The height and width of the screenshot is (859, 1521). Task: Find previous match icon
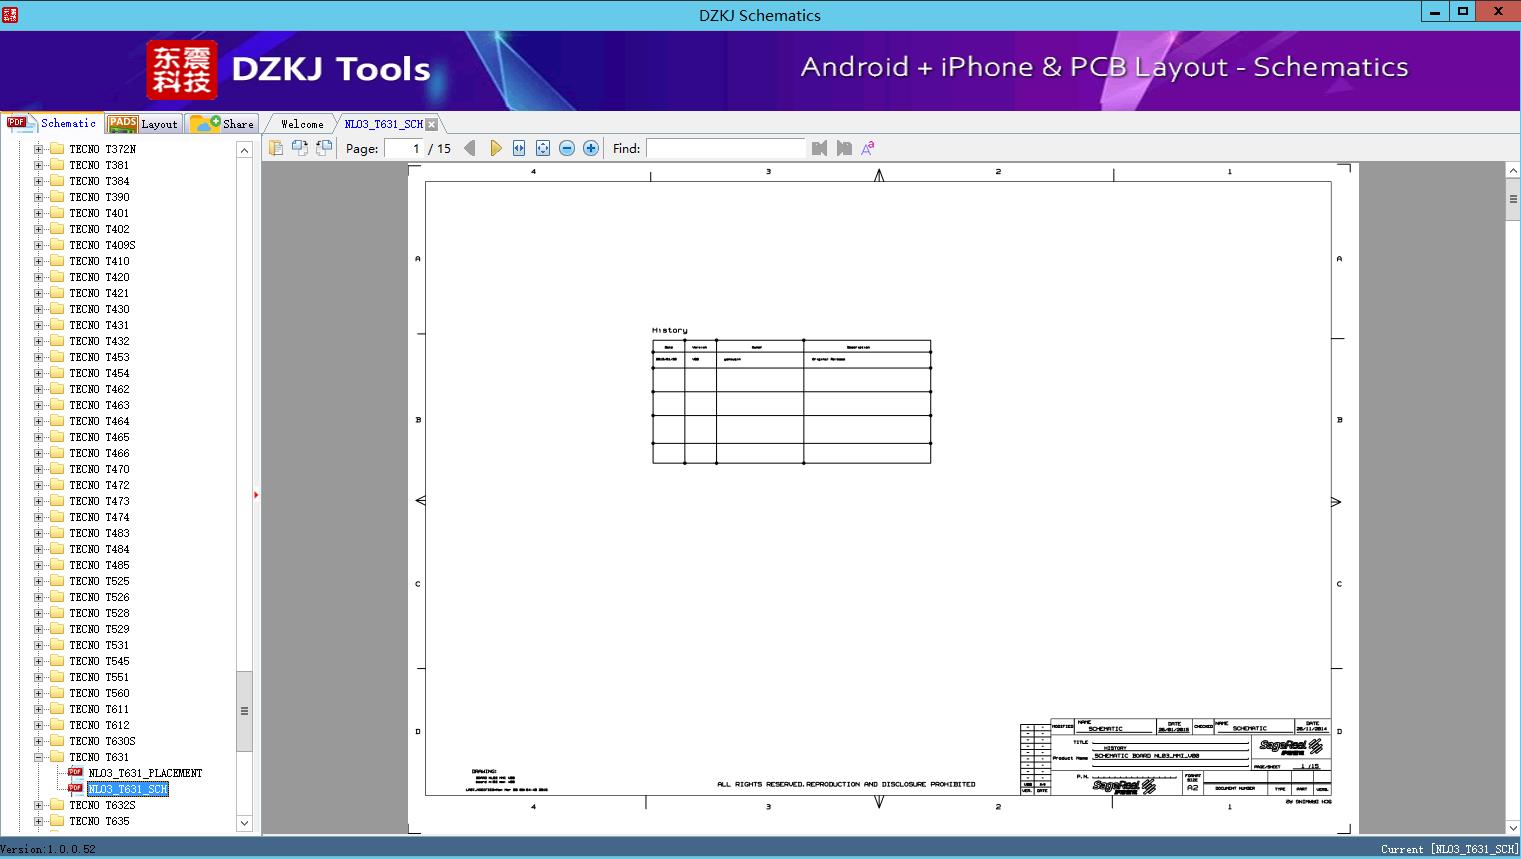(820, 148)
